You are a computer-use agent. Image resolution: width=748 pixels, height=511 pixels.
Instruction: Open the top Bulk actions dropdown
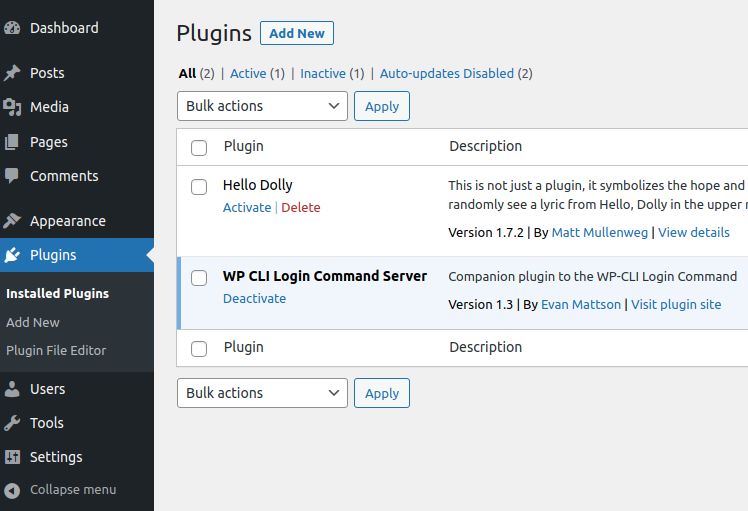click(x=262, y=106)
